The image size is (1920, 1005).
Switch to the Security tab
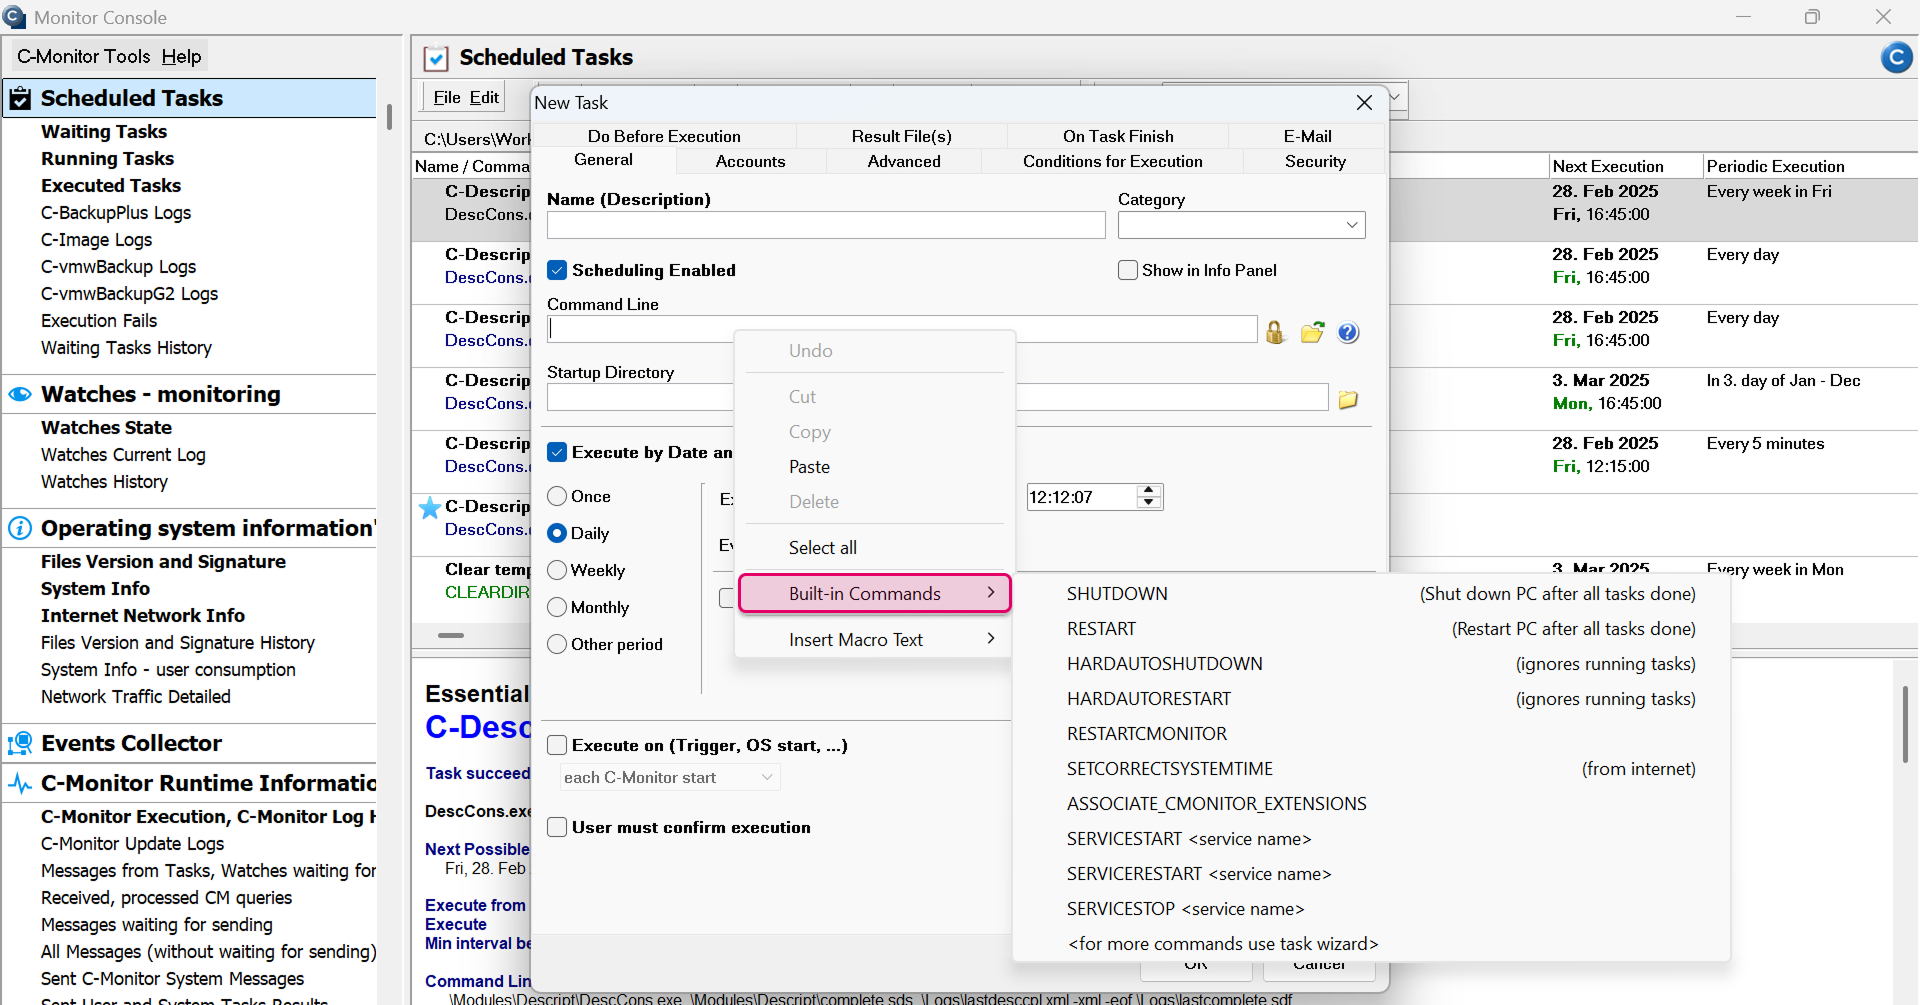[1315, 161]
